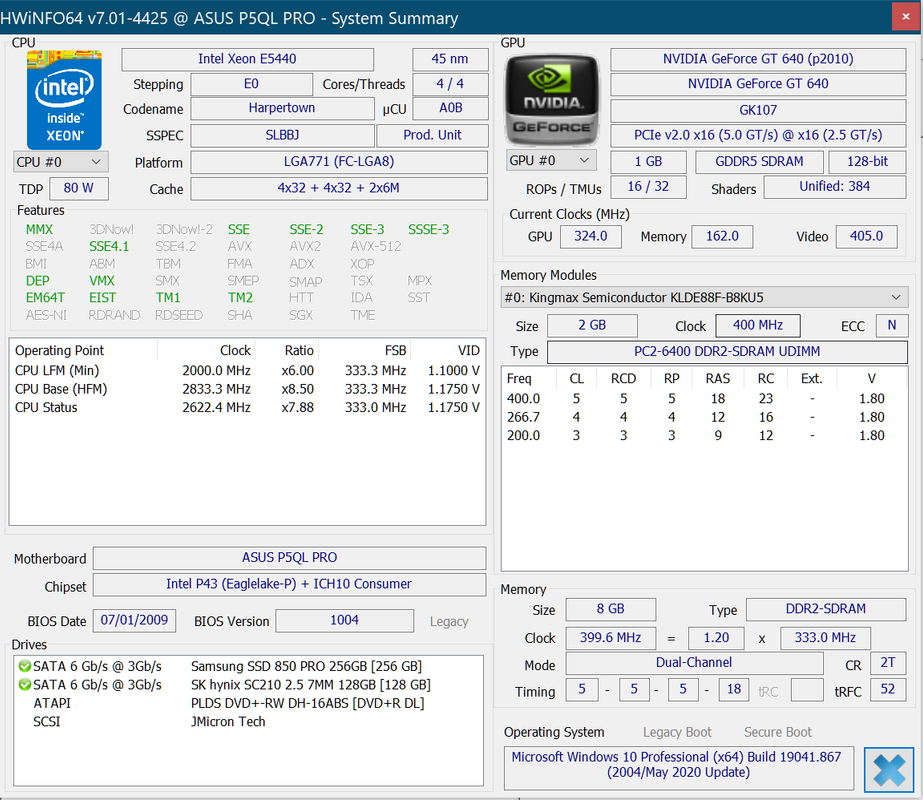Click the Intel P43 chipset field
The image size is (923, 800).
click(x=290, y=585)
